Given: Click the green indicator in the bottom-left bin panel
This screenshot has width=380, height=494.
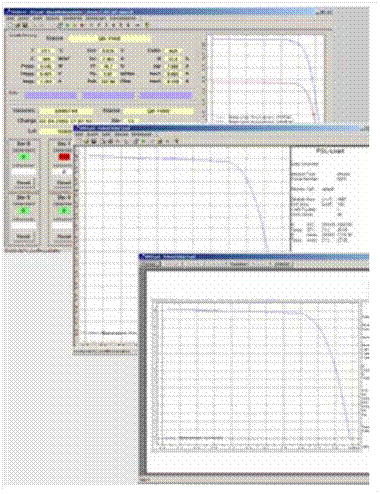Looking at the screenshot, I should 24,210.
